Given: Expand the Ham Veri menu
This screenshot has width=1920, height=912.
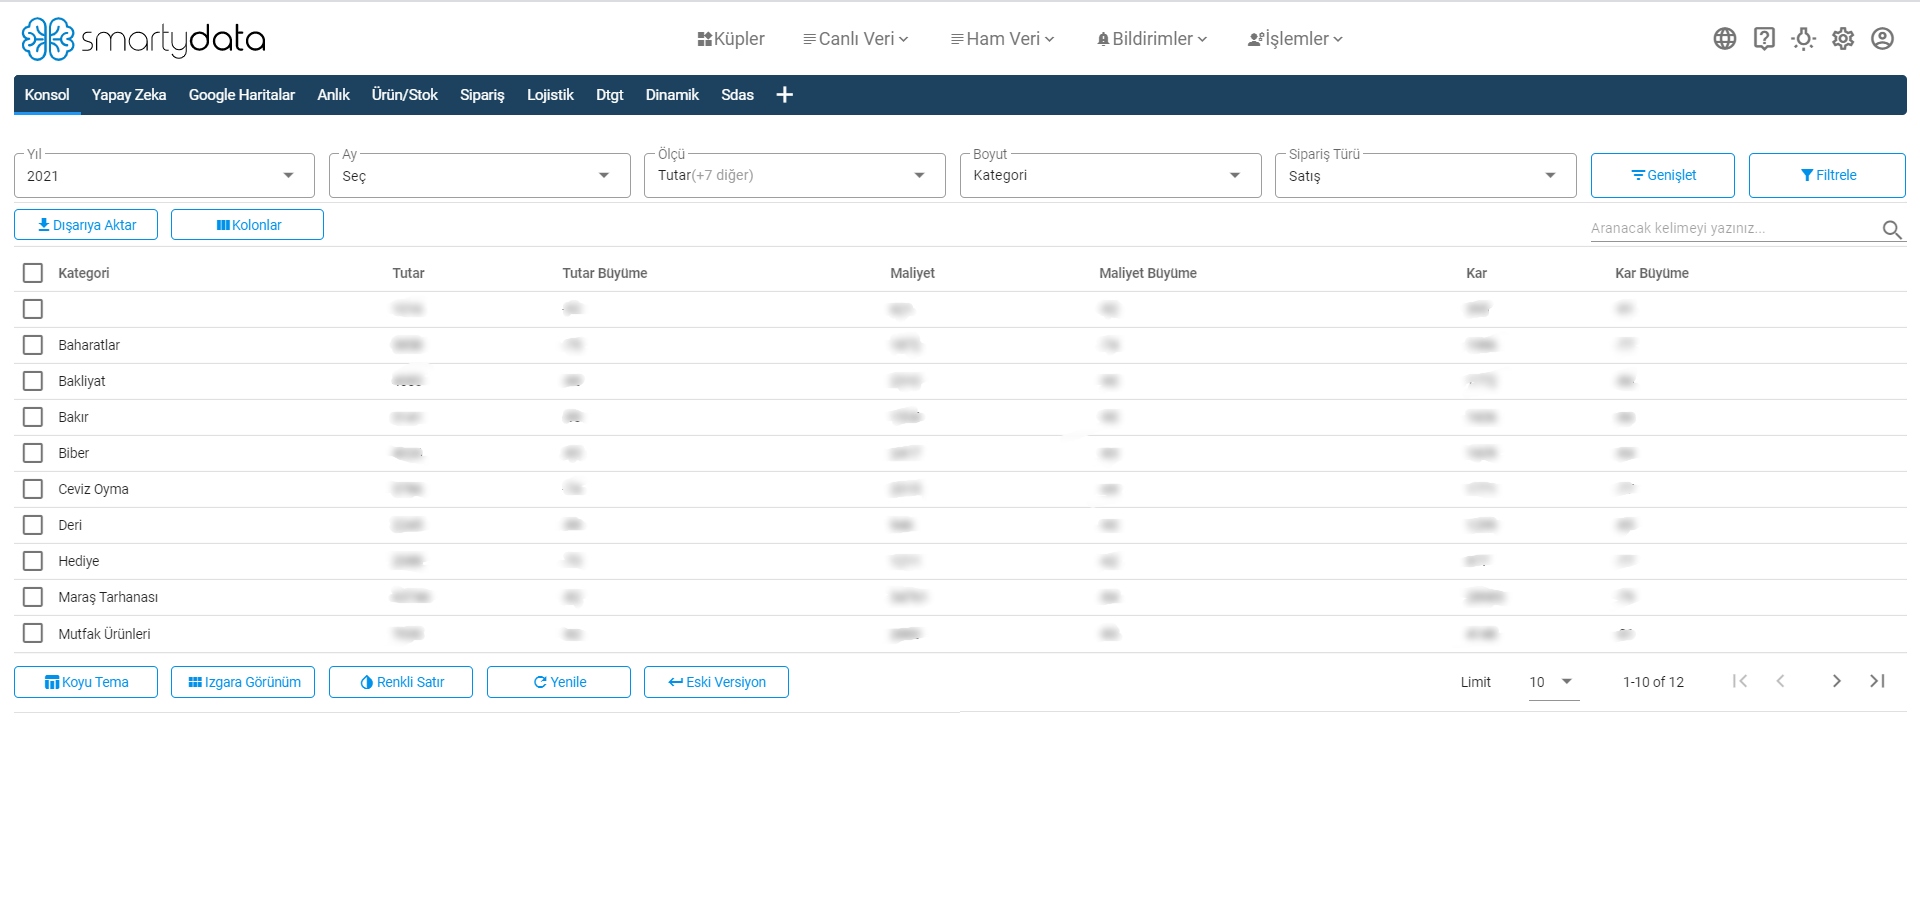Looking at the screenshot, I should 1003,39.
